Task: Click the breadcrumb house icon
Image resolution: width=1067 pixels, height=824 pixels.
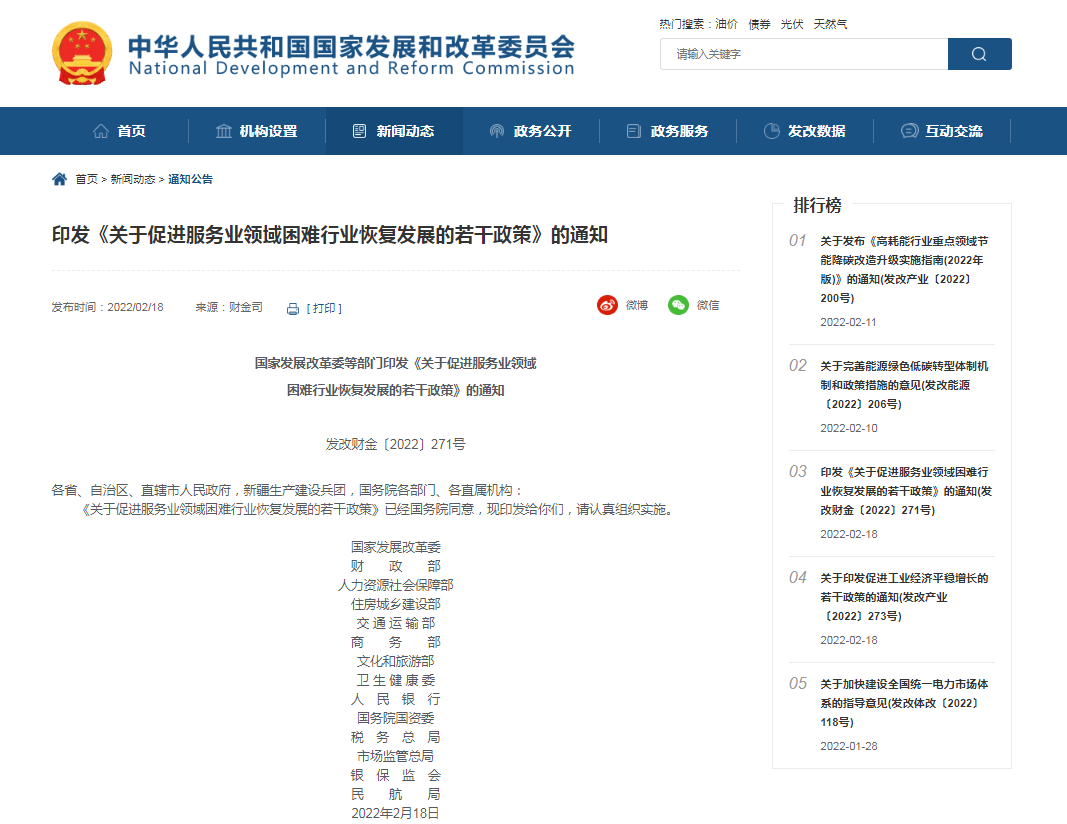Action: (x=60, y=179)
